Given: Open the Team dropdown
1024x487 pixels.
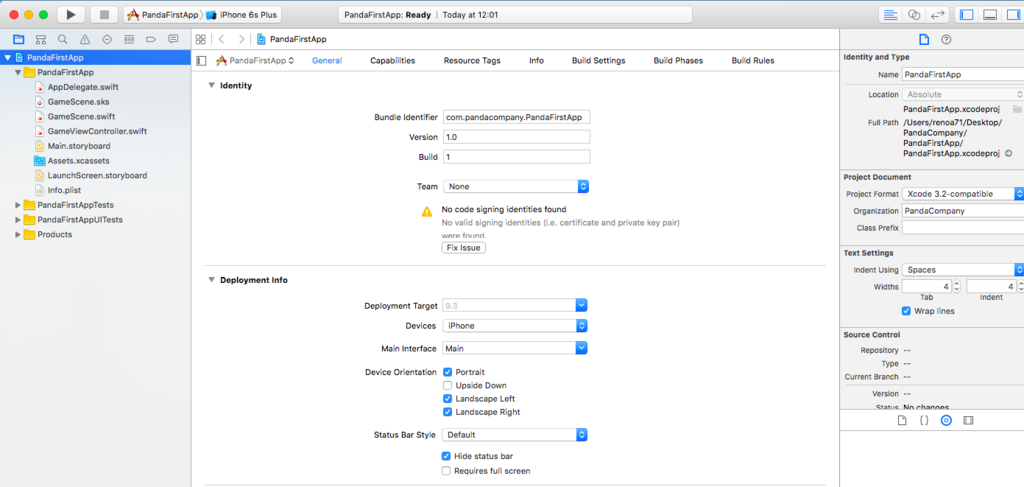Looking at the screenshot, I should tap(516, 187).
